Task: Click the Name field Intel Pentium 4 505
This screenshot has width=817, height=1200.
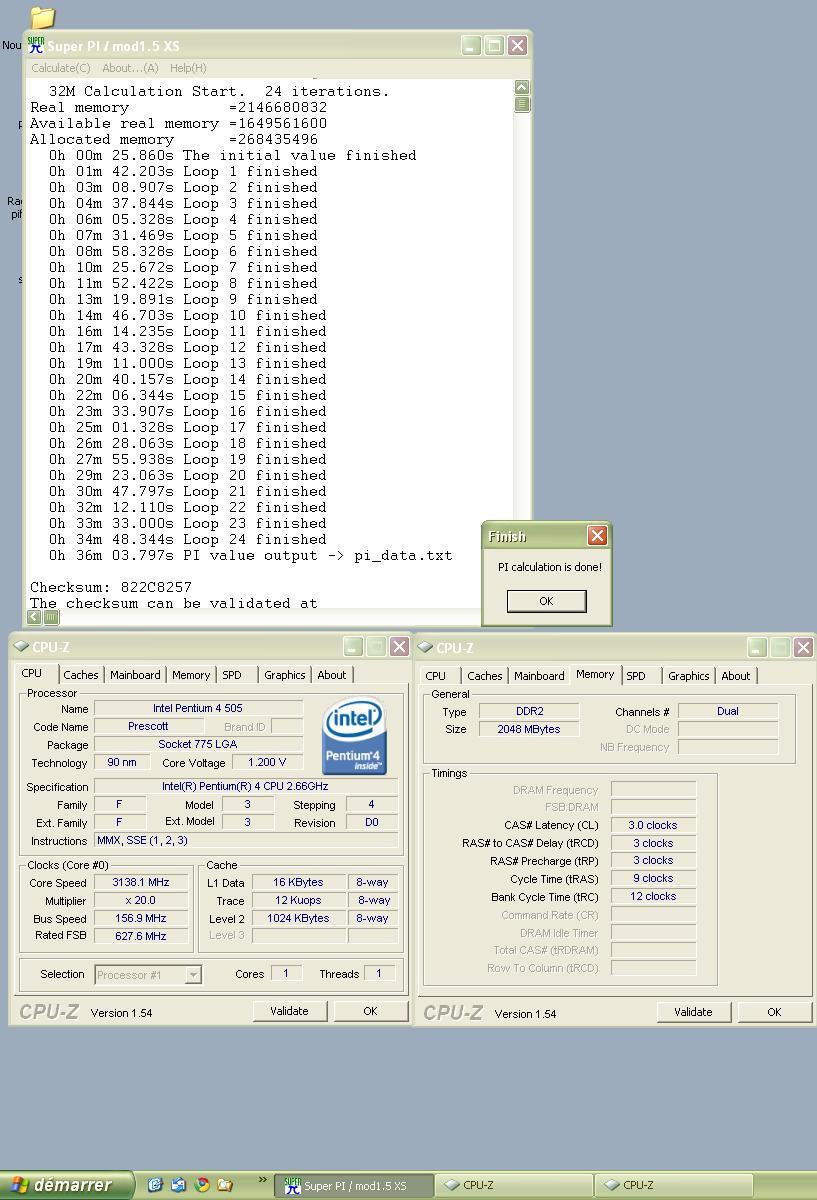Action: (198, 708)
